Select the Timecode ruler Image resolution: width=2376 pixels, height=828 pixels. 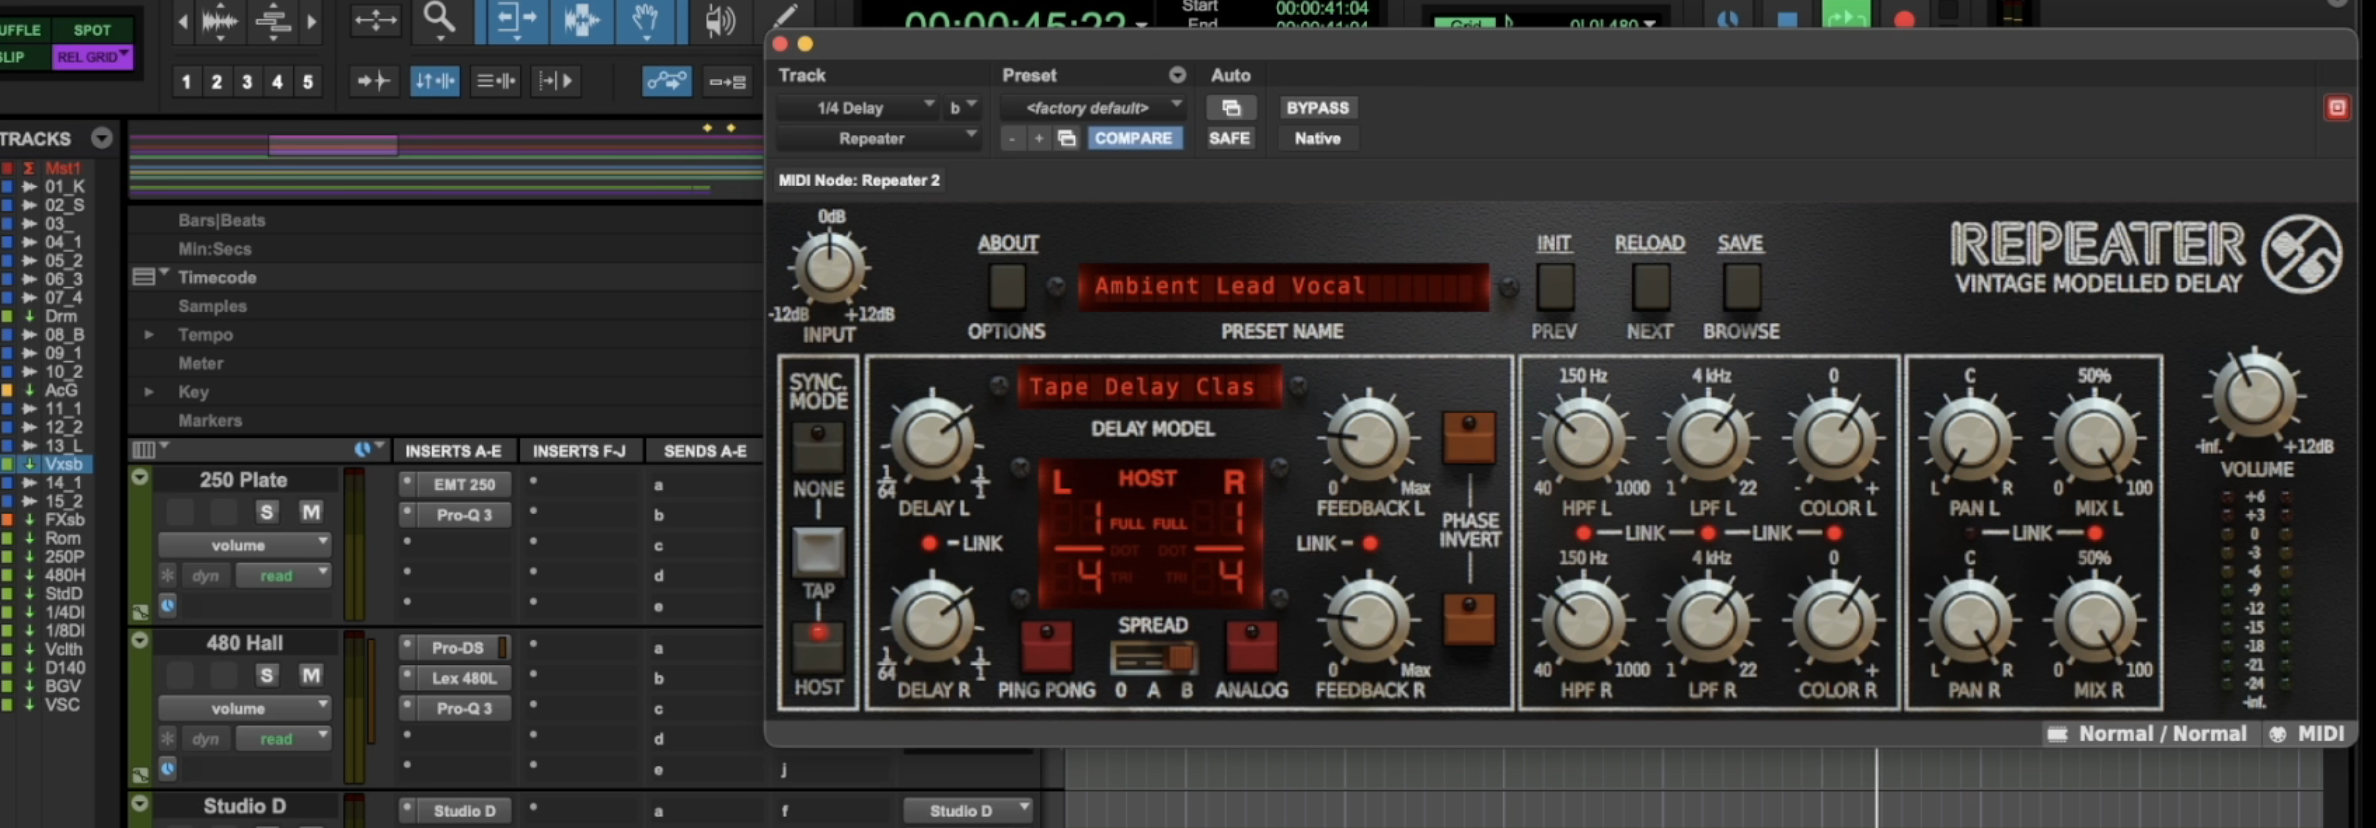(217, 278)
